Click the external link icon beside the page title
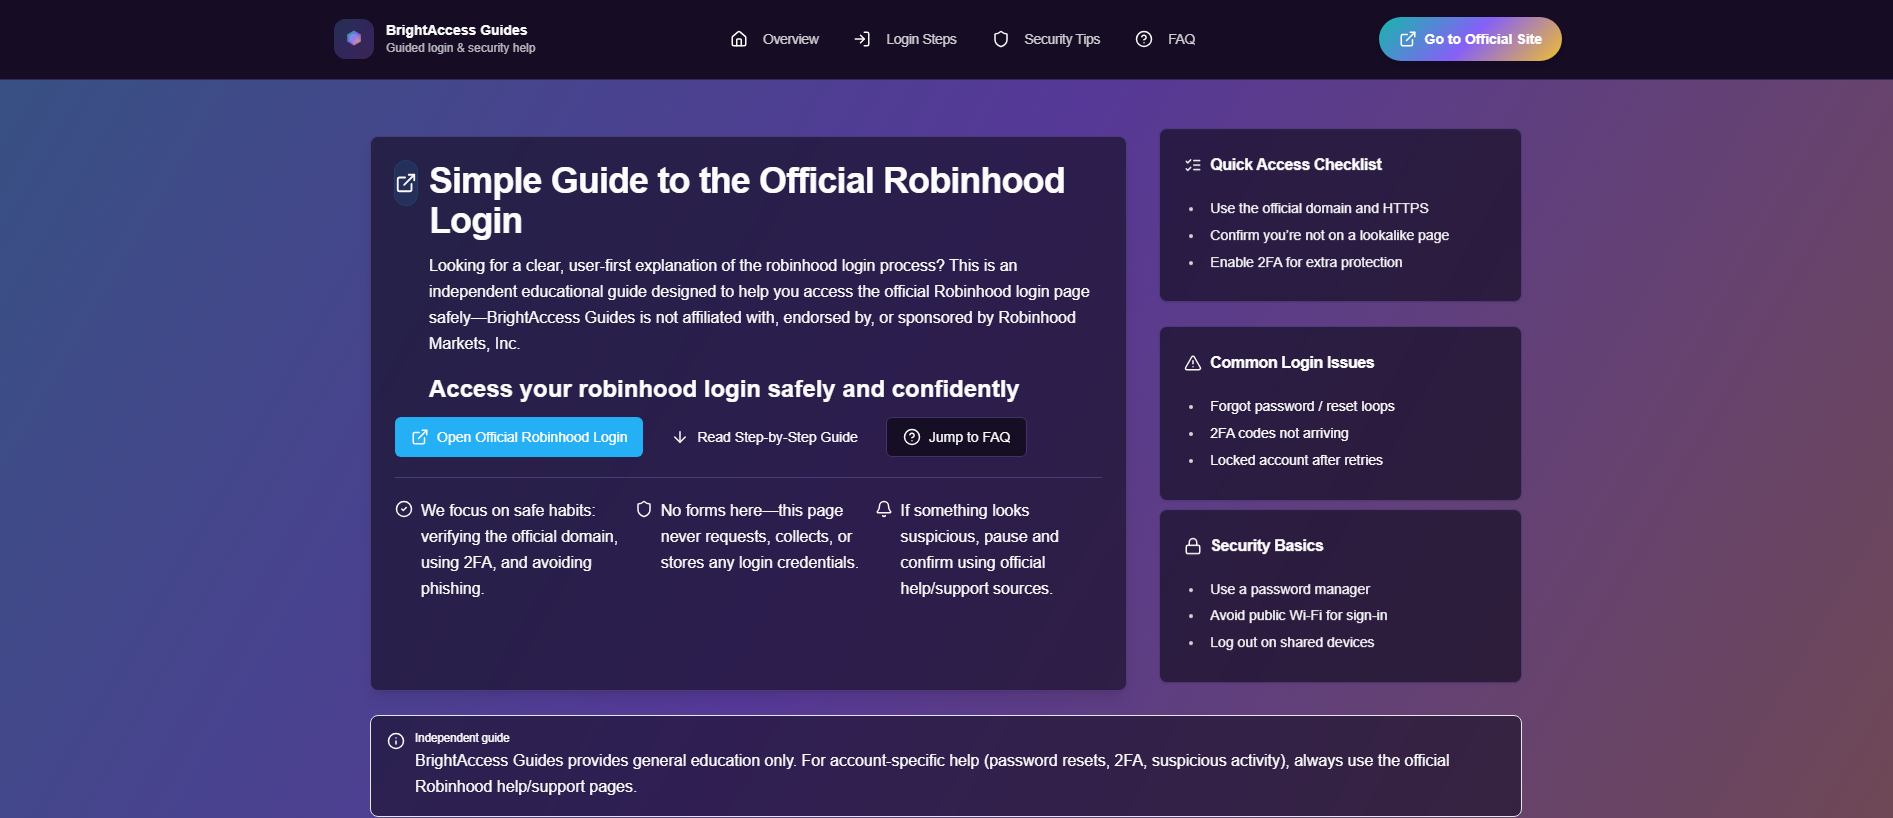Viewport: 1893px width, 818px height. (x=406, y=183)
